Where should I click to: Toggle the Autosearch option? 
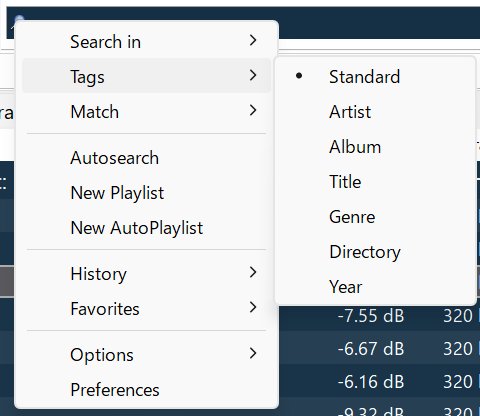pyautogui.click(x=146, y=158)
